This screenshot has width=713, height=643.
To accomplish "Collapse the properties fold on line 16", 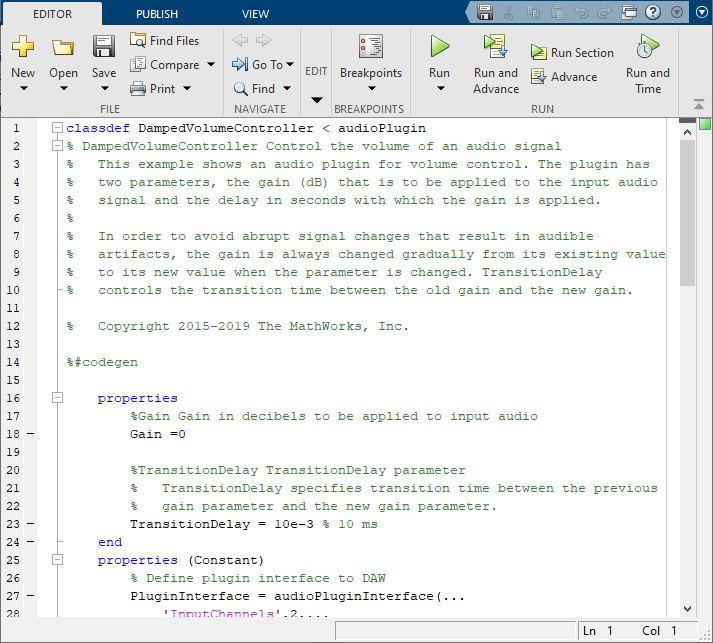I will pyautogui.click(x=57, y=398).
